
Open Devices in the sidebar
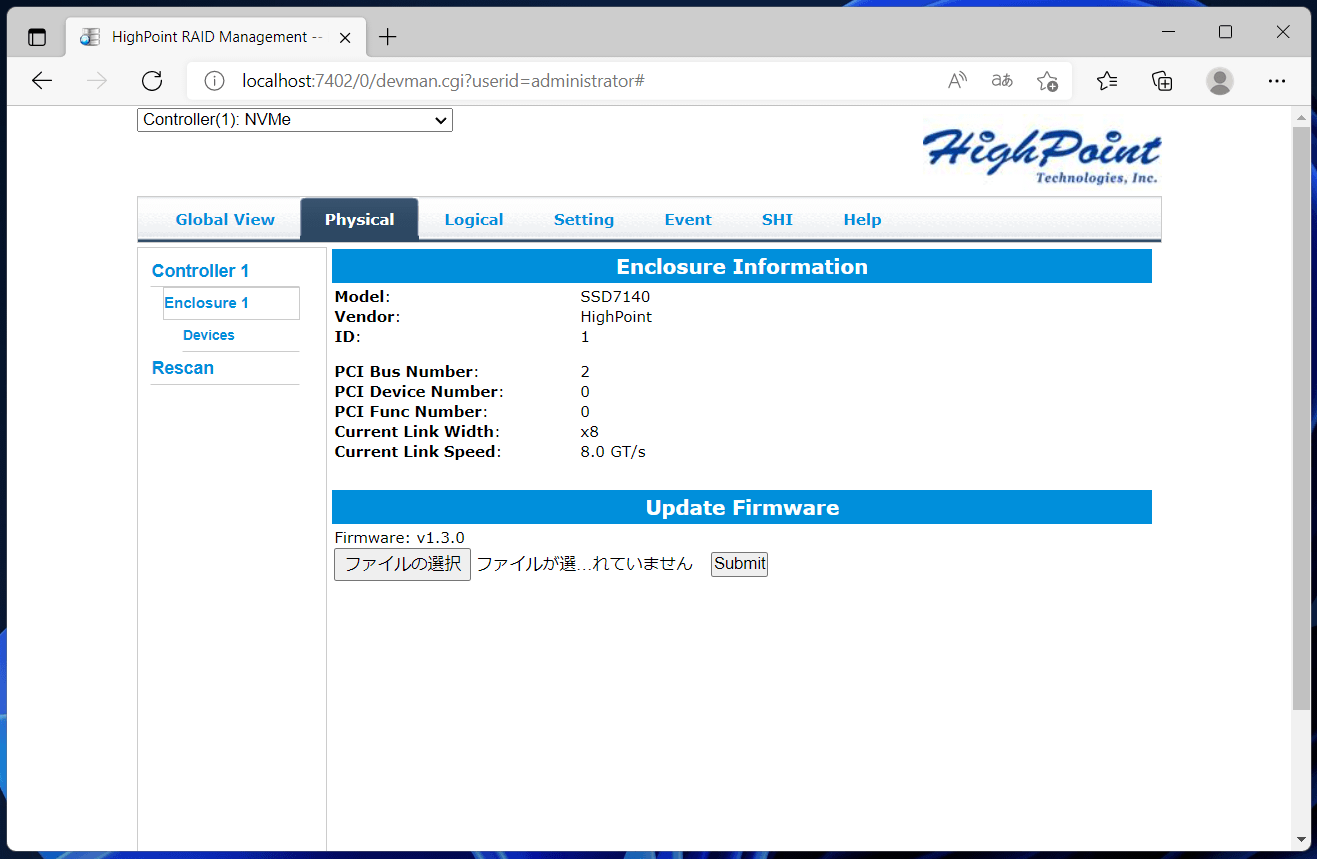[x=209, y=335]
